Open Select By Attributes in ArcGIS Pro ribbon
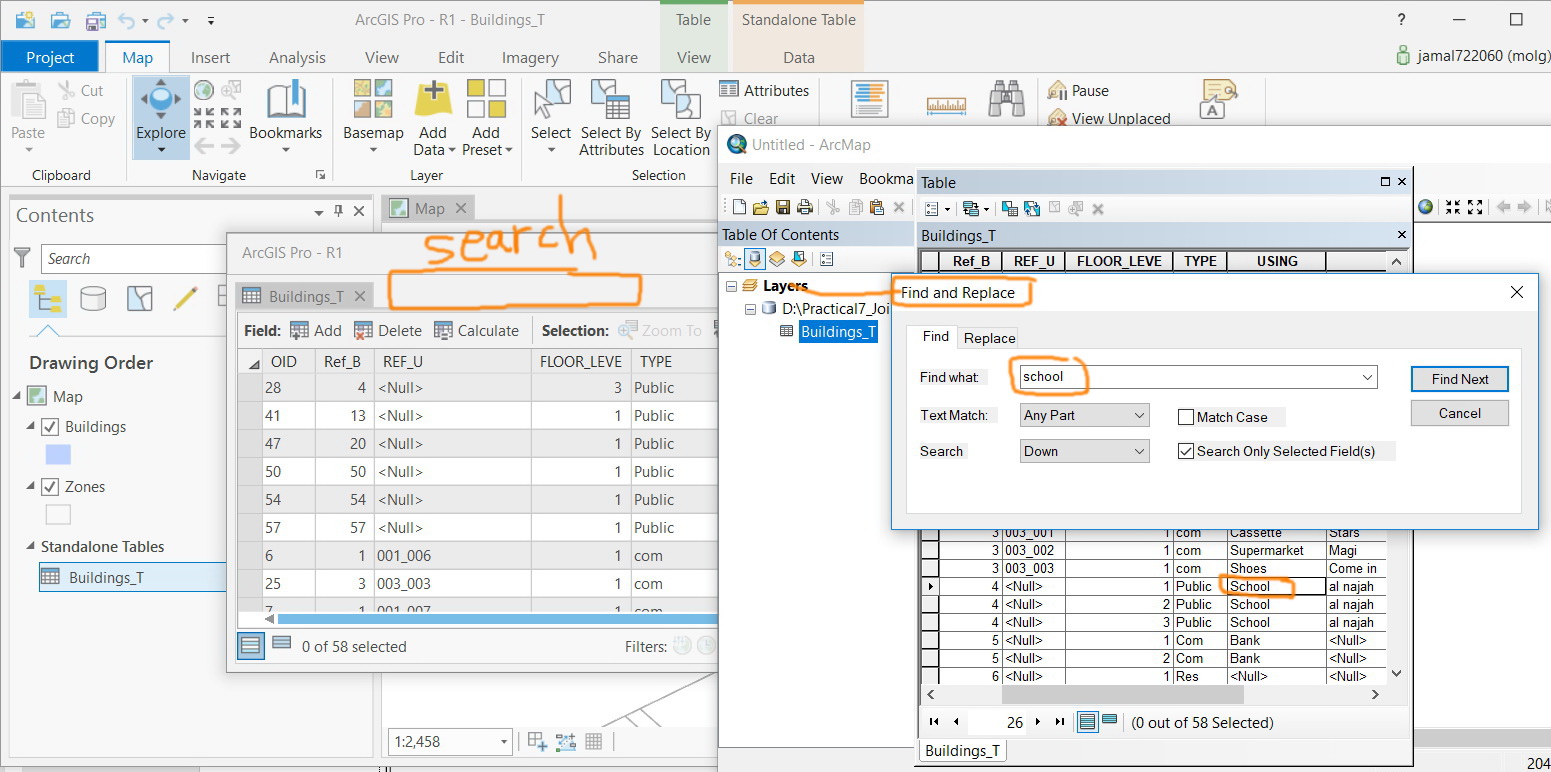1551x772 pixels. pyautogui.click(x=611, y=117)
